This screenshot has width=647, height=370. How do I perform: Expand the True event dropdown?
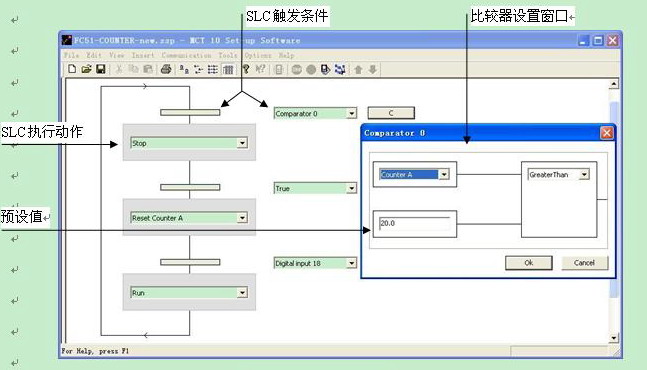coord(352,188)
